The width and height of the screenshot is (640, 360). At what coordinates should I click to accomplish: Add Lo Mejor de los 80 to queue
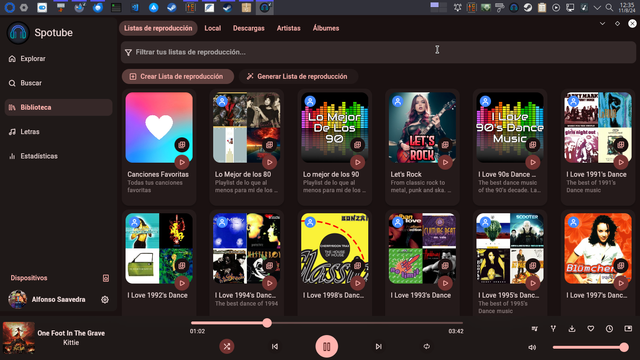coord(269,144)
